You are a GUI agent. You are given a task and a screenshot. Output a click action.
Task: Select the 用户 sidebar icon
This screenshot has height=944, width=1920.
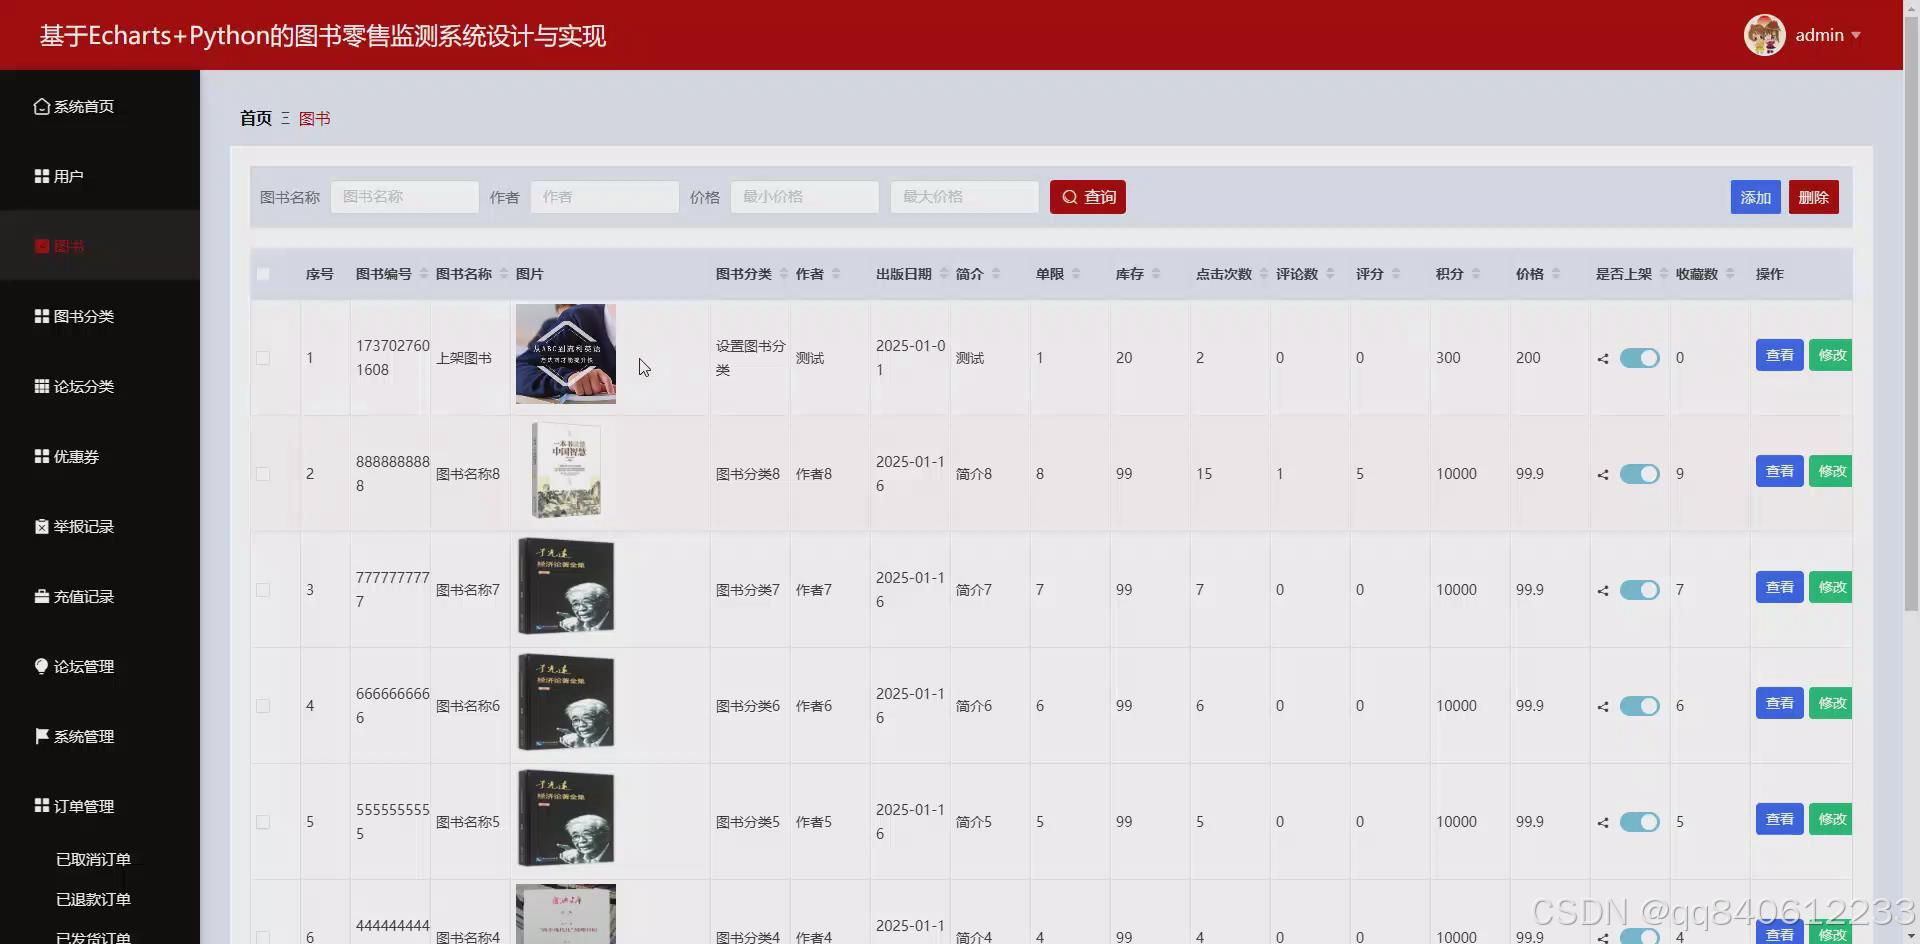tap(41, 176)
